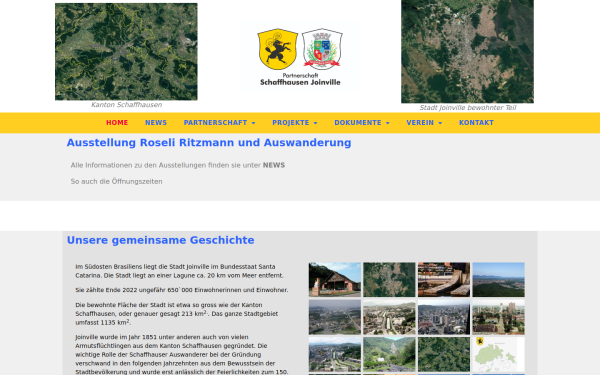Expand the VEREIN dropdown menu
The width and height of the screenshot is (600, 375).
(424, 123)
